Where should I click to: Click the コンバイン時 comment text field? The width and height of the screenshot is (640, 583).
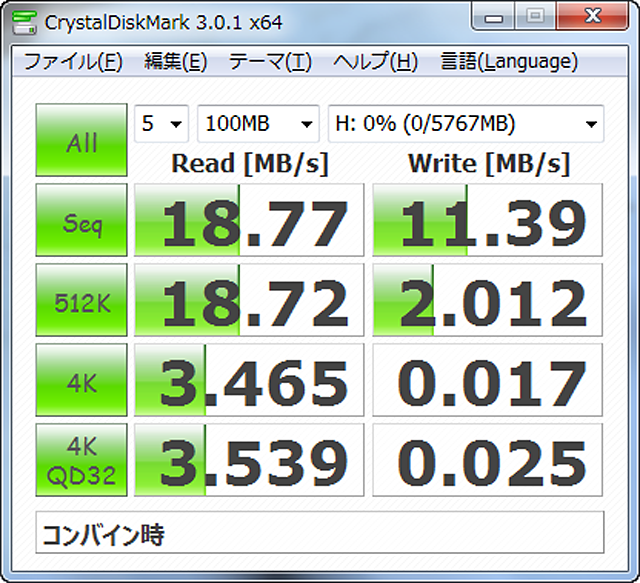tap(320, 533)
